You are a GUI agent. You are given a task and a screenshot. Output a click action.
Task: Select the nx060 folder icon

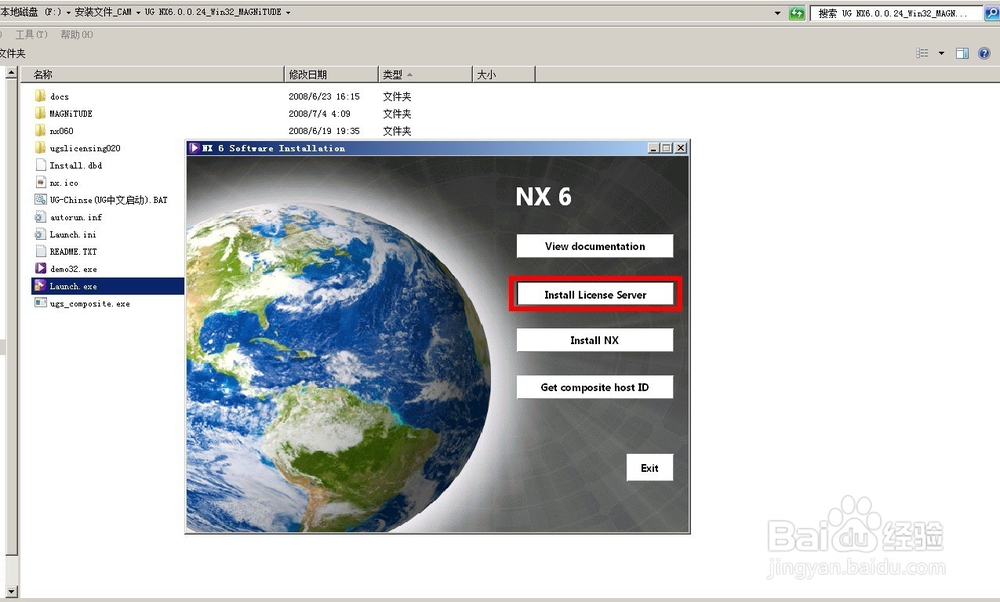(x=40, y=131)
